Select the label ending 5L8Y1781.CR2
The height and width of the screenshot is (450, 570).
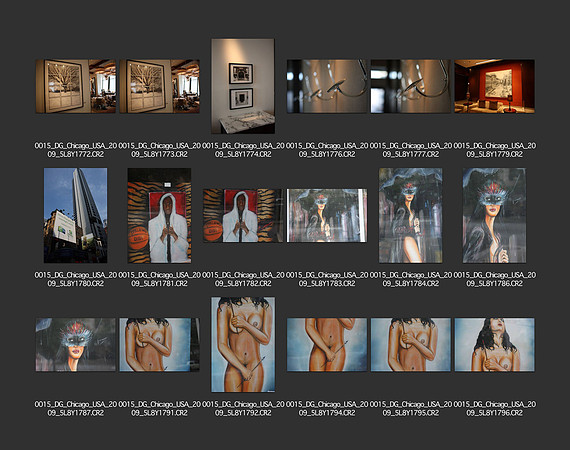[160, 279]
